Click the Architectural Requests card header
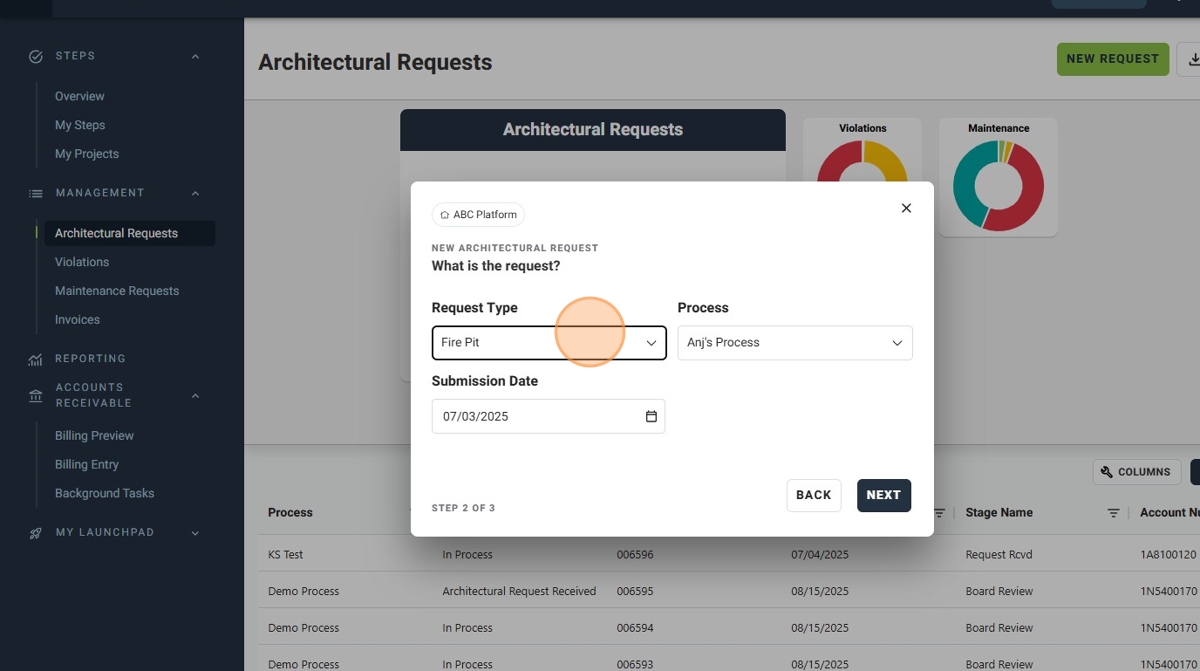The width and height of the screenshot is (1200, 671). (593, 130)
